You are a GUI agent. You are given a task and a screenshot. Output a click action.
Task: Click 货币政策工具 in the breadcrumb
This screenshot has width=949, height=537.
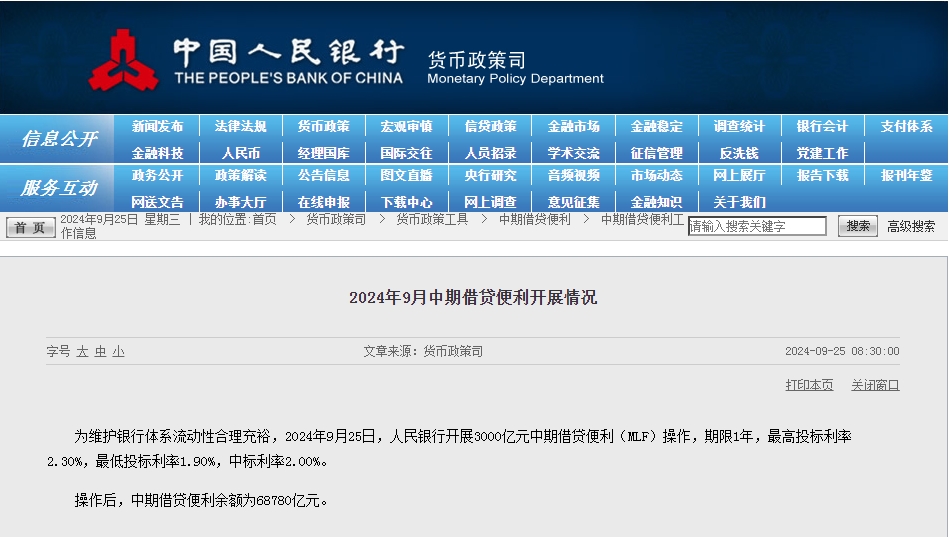pyautogui.click(x=432, y=219)
